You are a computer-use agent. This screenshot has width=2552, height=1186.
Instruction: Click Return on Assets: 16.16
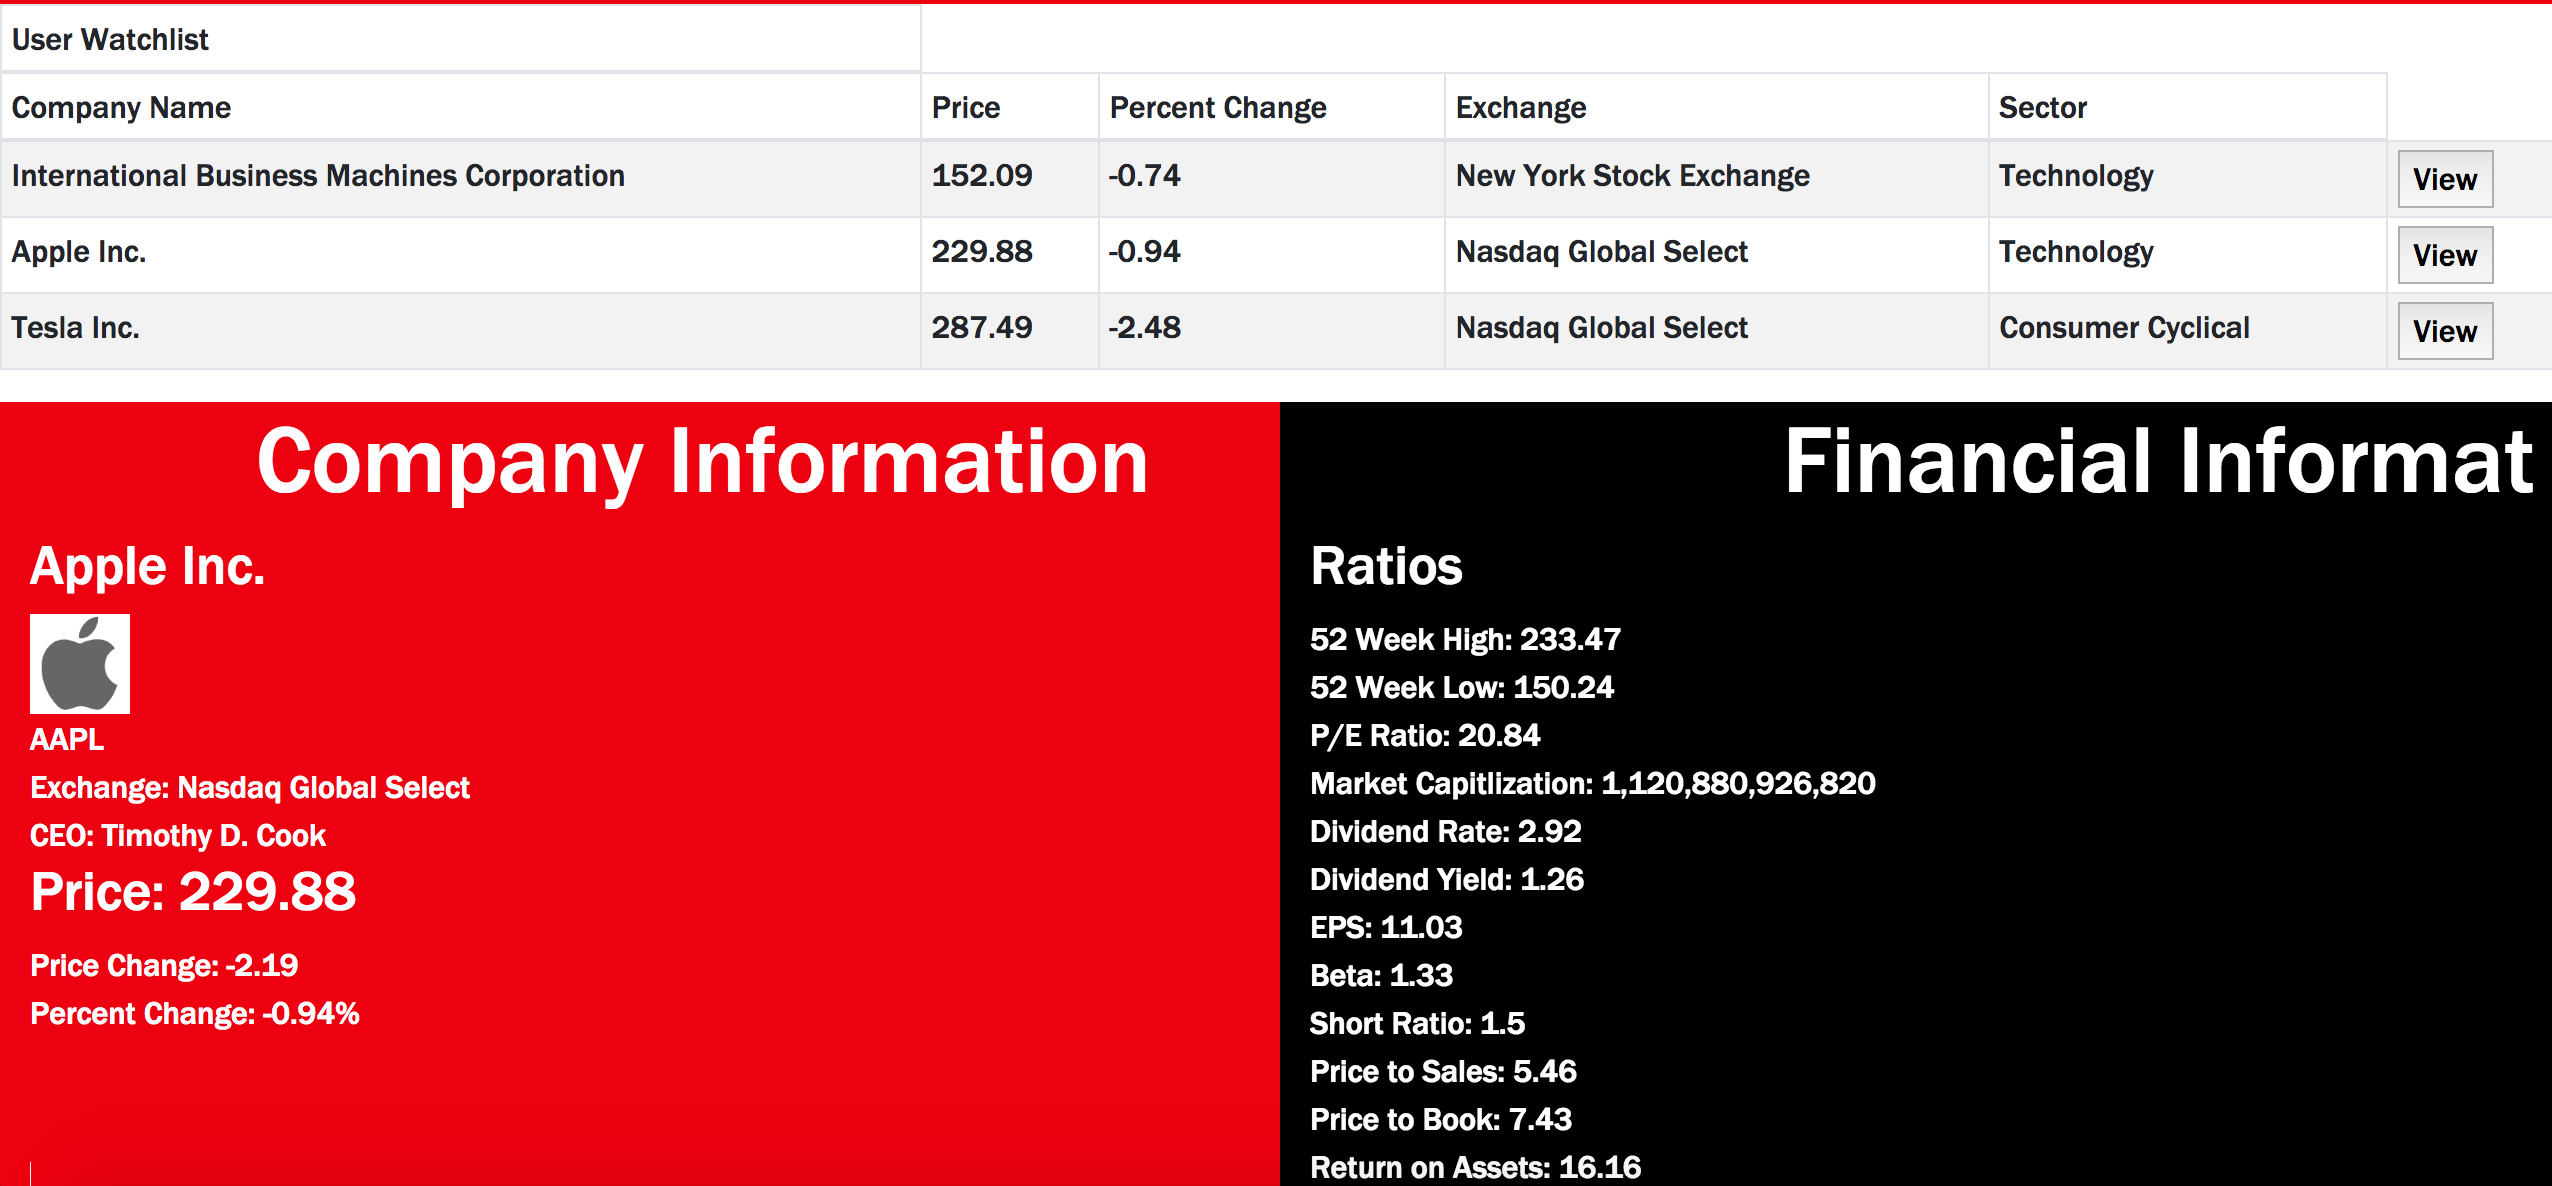pyautogui.click(x=1476, y=1167)
